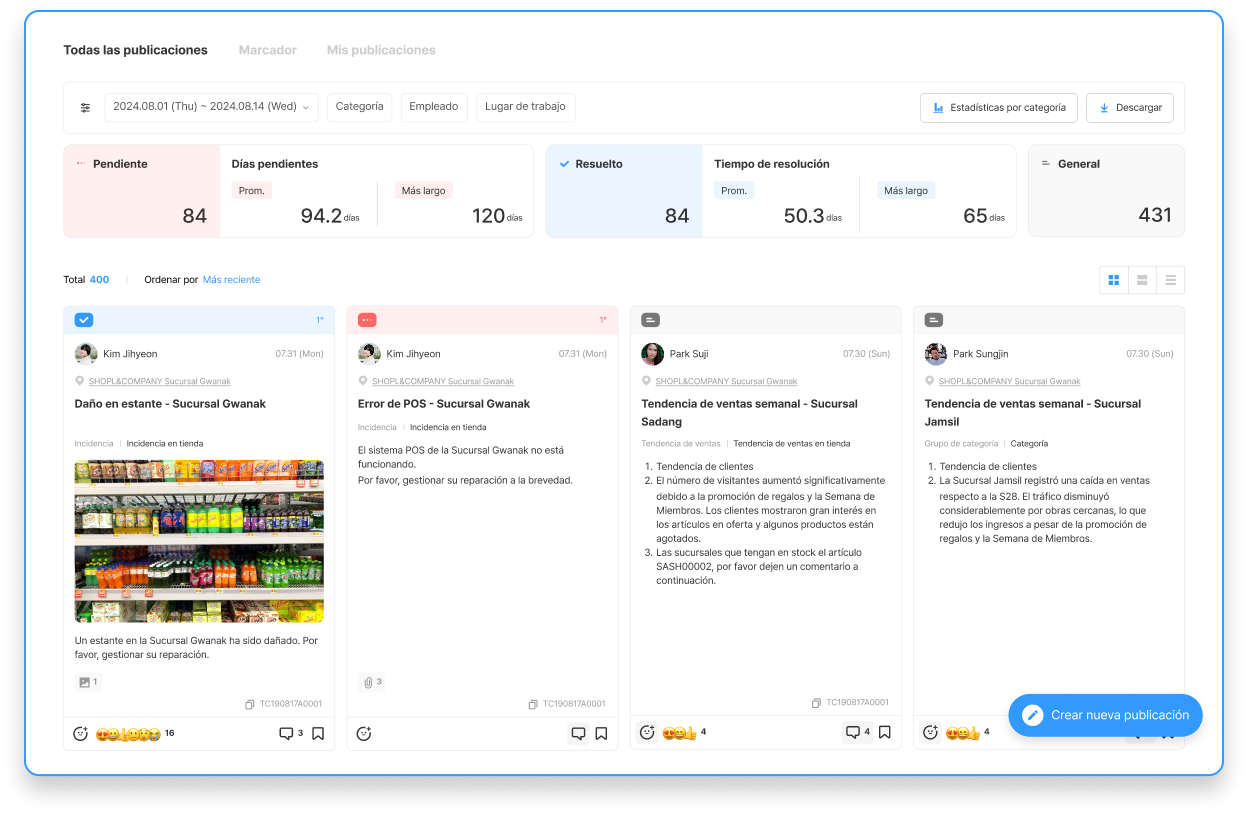This screenshot has width=1248, height=815.
Task: Click Incidencia en tienda category on Daño en estante card
Action: 165,443
